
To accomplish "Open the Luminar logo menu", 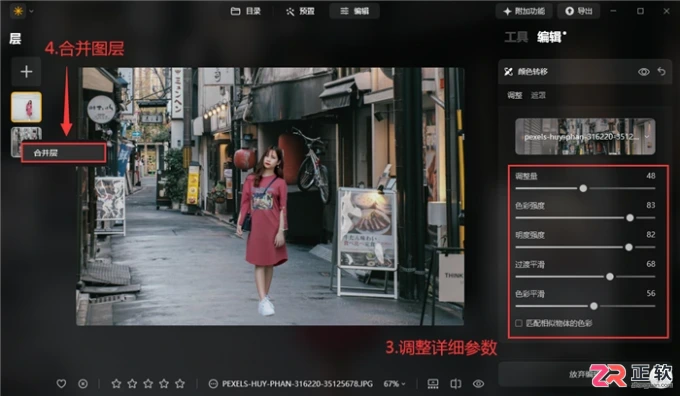I will pyautogui.click(x=18, y=11).
